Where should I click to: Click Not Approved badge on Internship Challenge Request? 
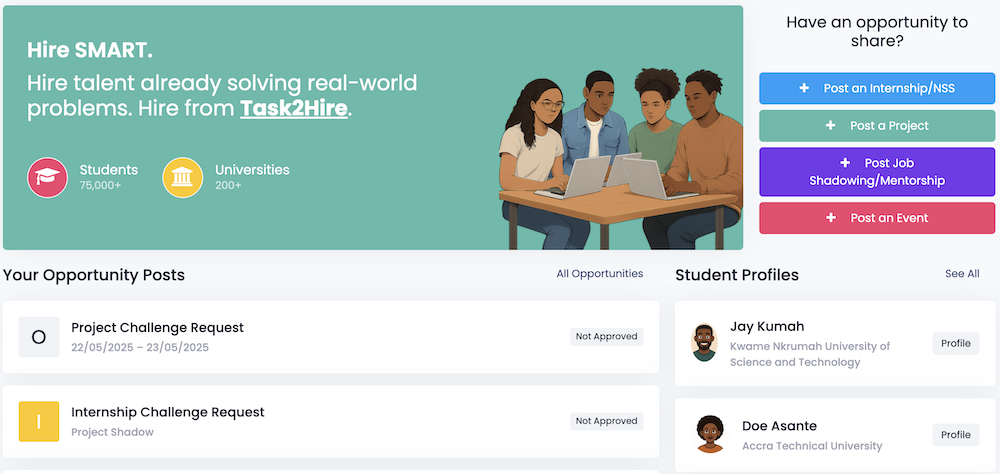(x=606, y=421)
